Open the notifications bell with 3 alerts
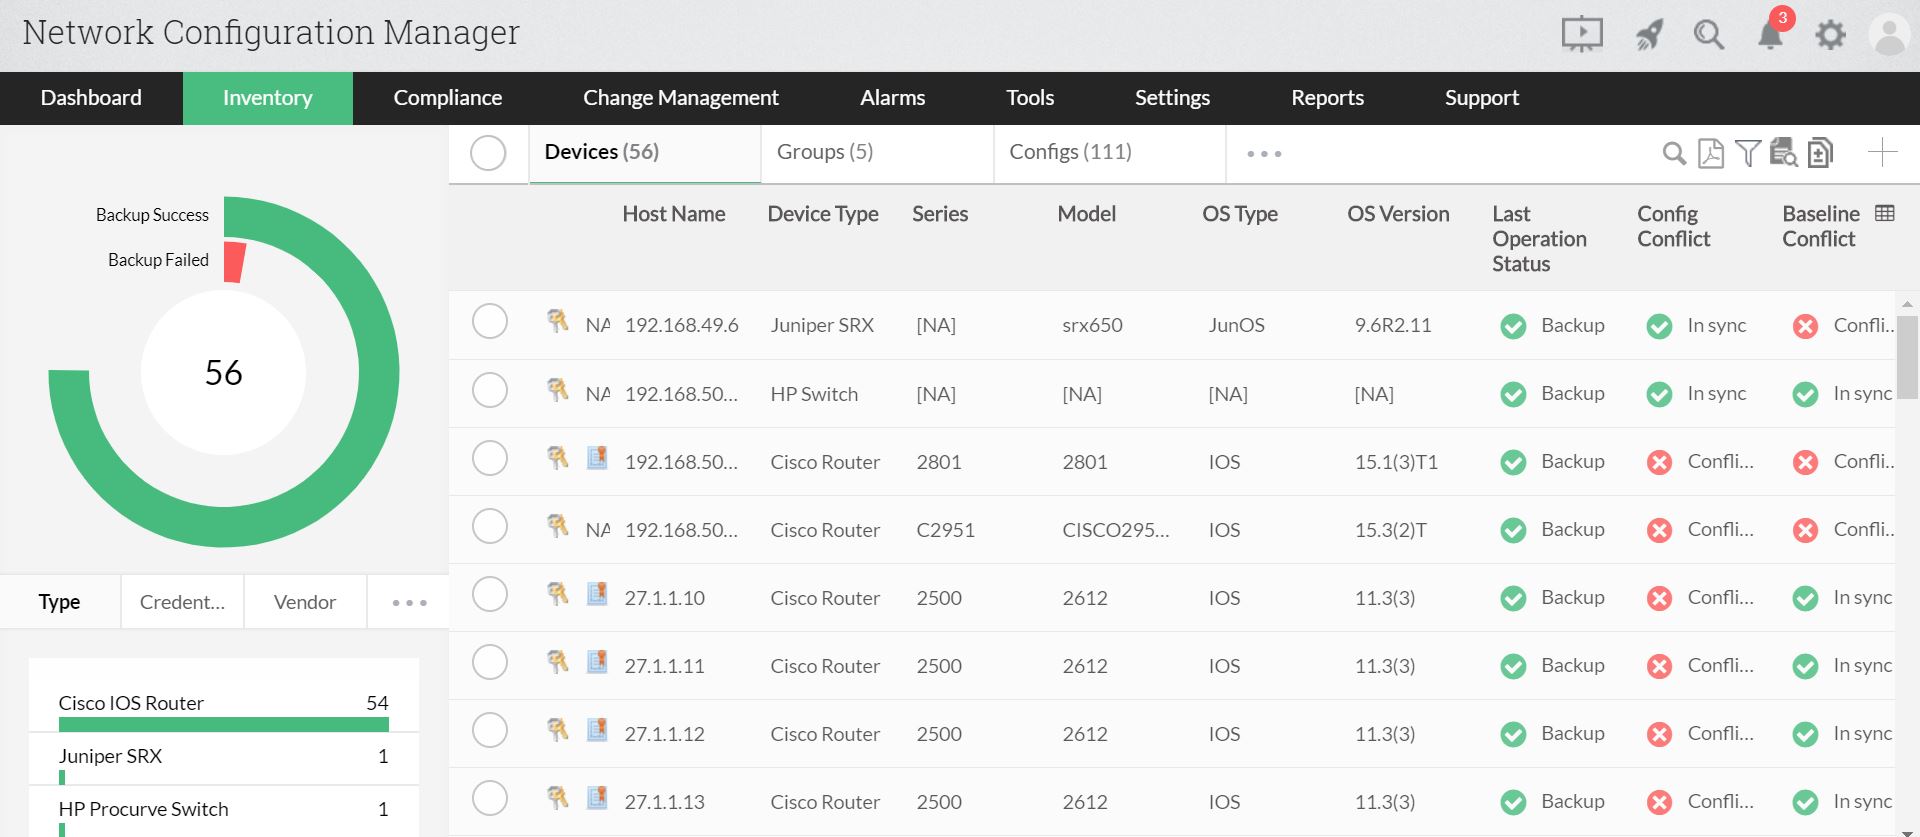This screenshot has height=837, width=1920. 1770,34
